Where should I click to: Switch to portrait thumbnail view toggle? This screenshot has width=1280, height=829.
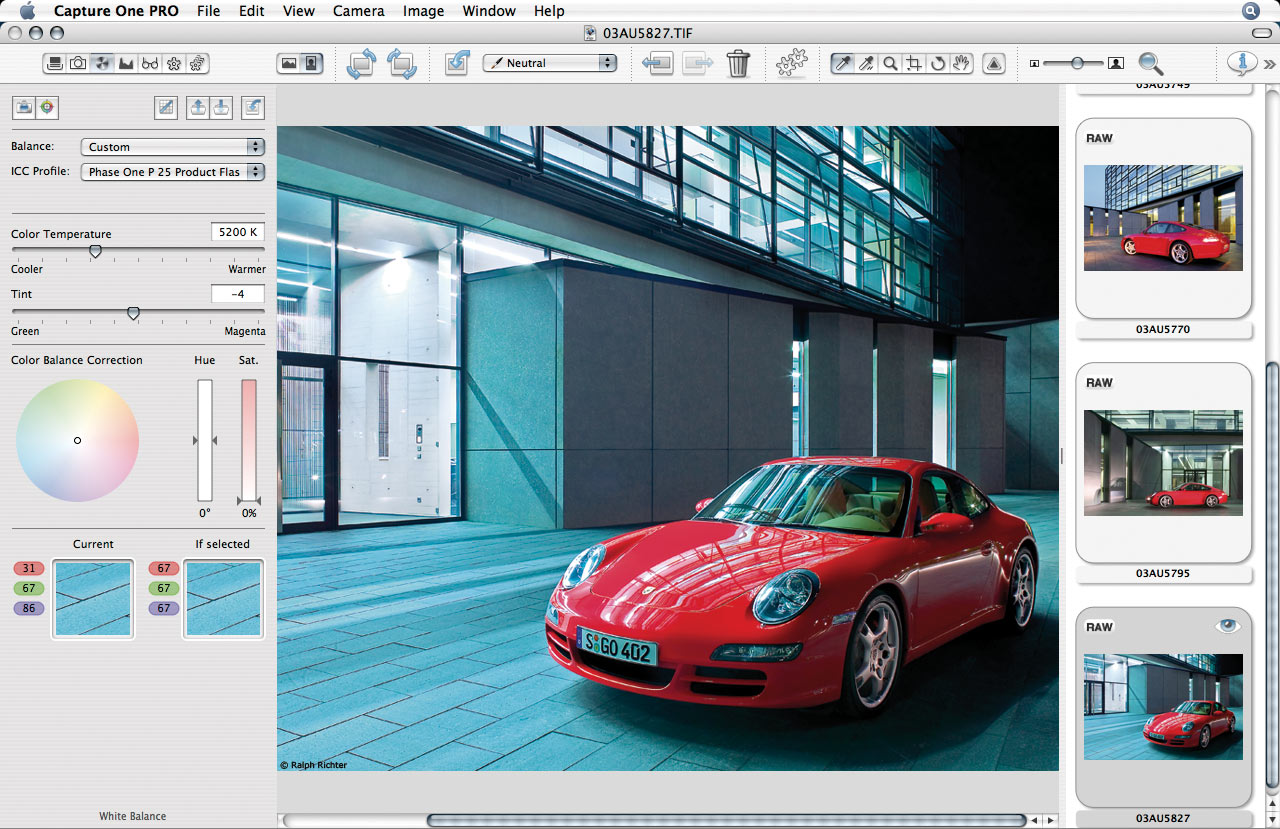[x=312, y=63]
